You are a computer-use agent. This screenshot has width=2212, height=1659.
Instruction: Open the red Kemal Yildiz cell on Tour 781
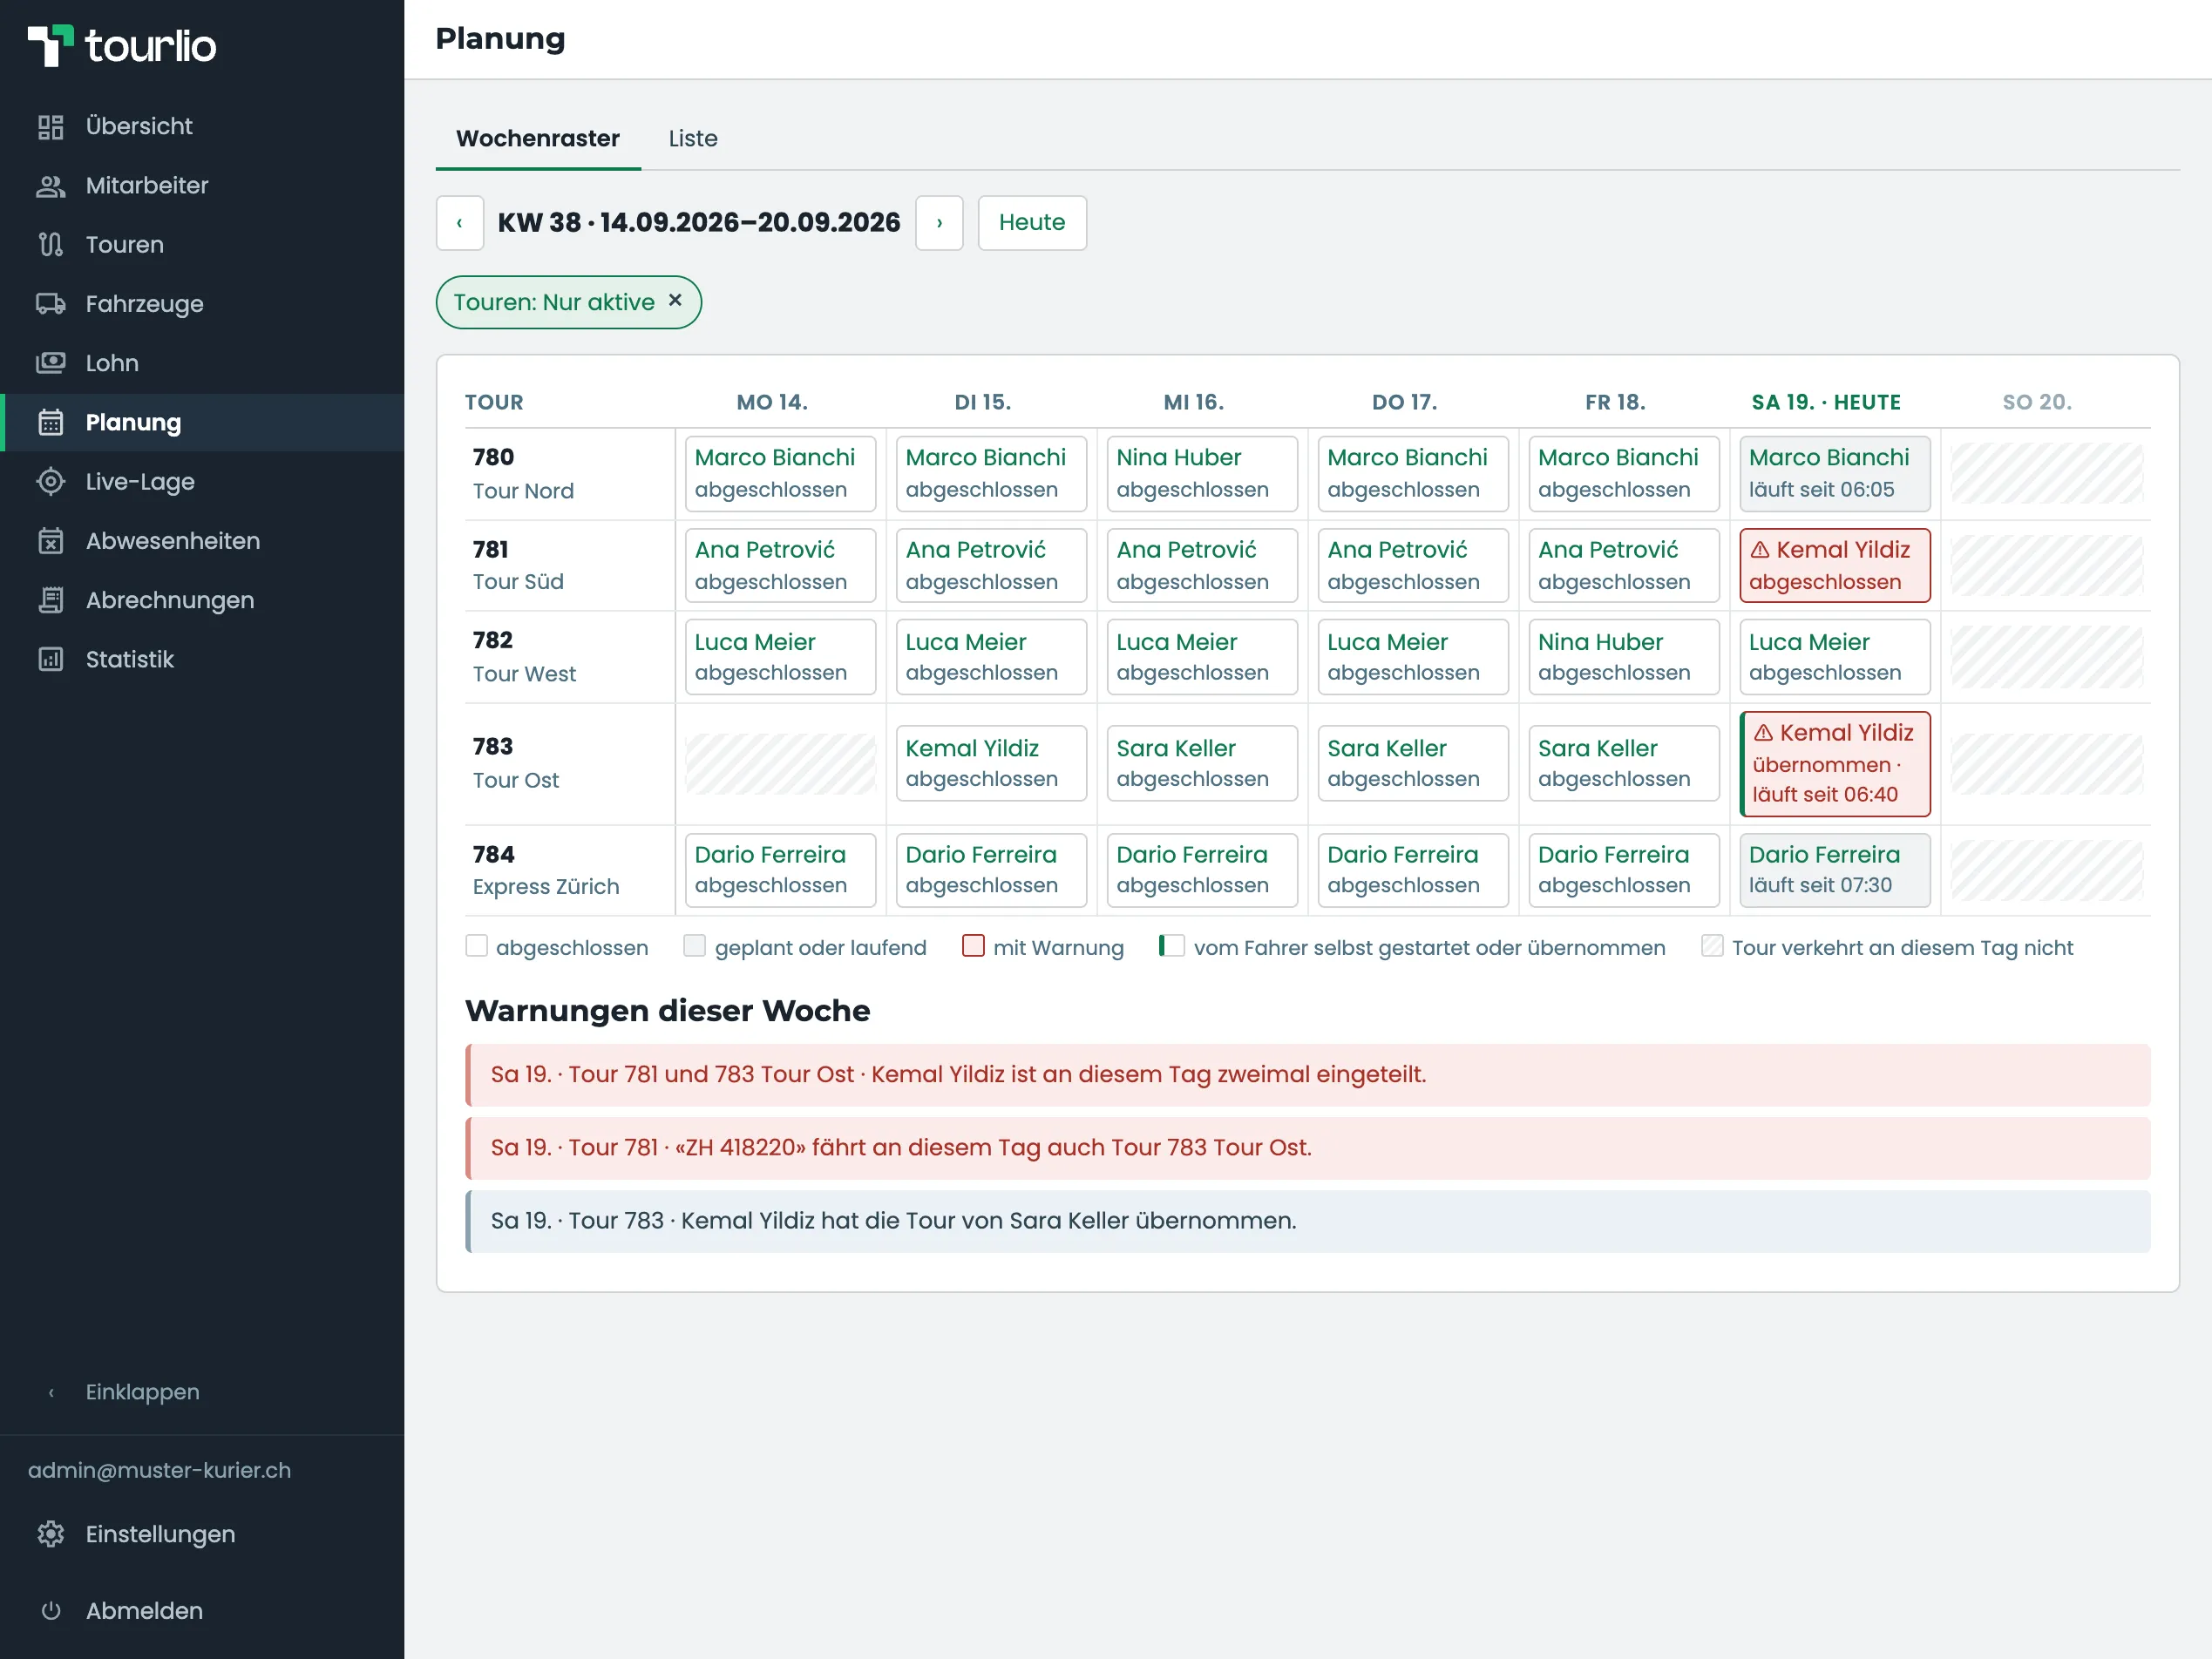1835,566
